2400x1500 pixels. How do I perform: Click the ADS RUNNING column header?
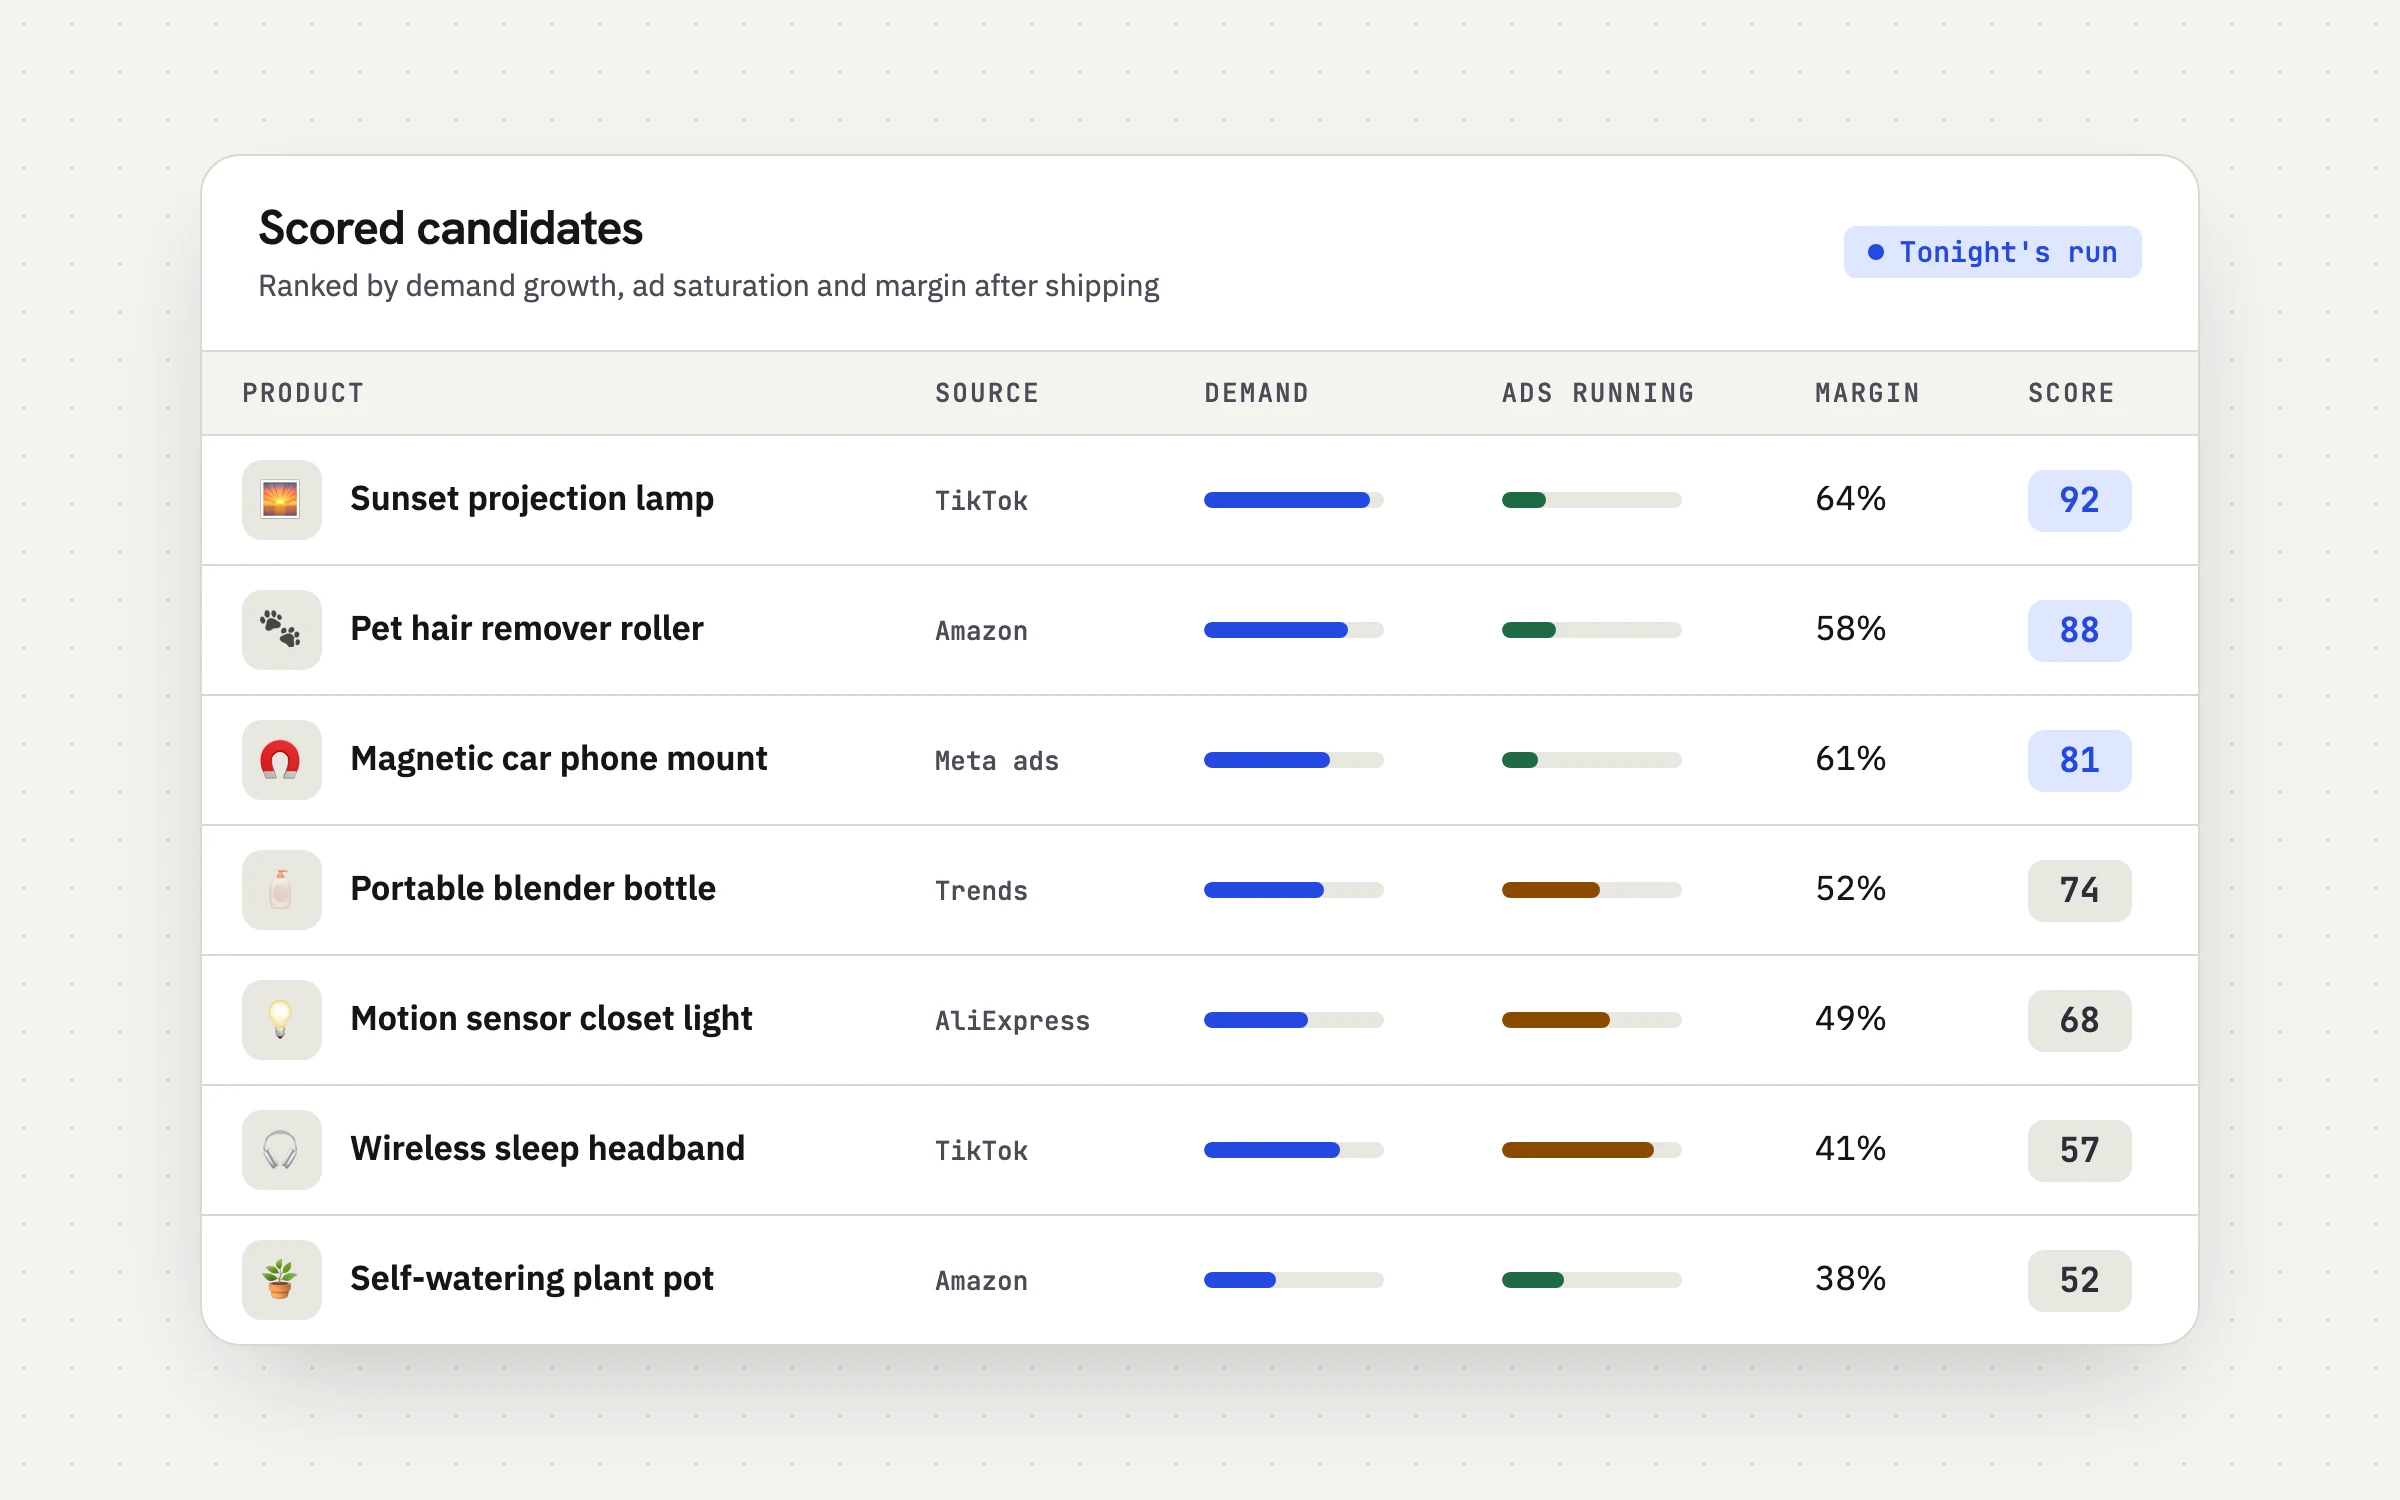pyautogui.click(x=1598, y=393)
